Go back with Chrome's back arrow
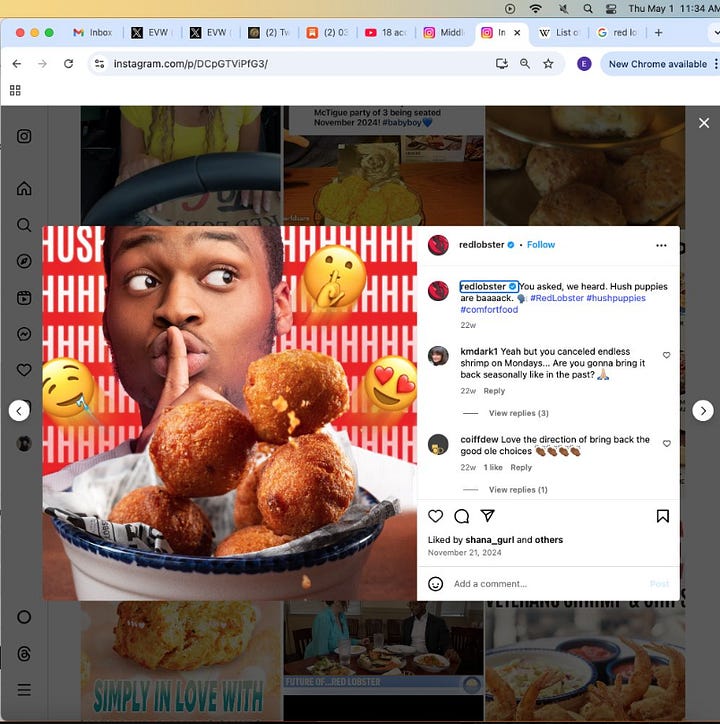720x724 pixels. (17, 64)
